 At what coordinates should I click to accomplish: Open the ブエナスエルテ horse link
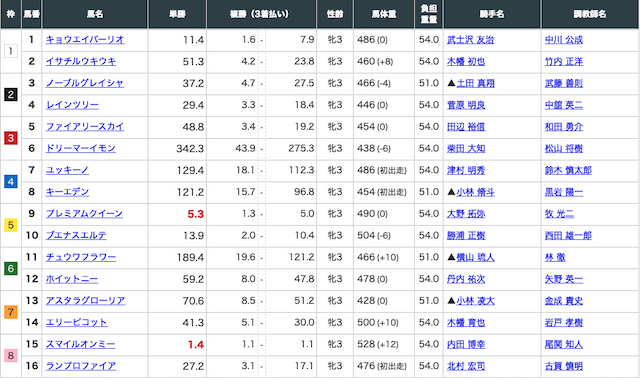tap(76, 236)
